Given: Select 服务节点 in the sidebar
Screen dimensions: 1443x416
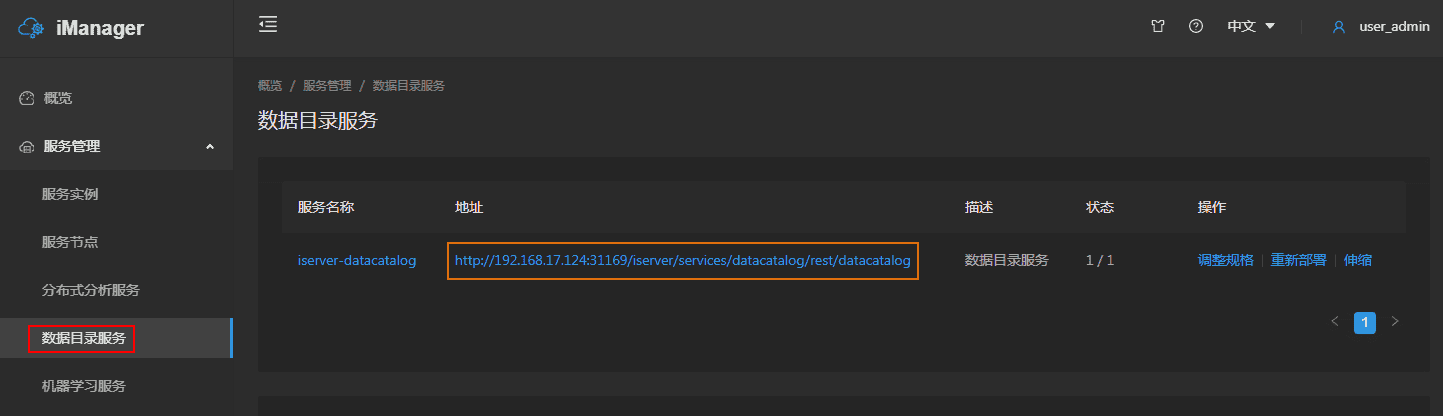Looking at the screenshot, I should click(70, 242).
